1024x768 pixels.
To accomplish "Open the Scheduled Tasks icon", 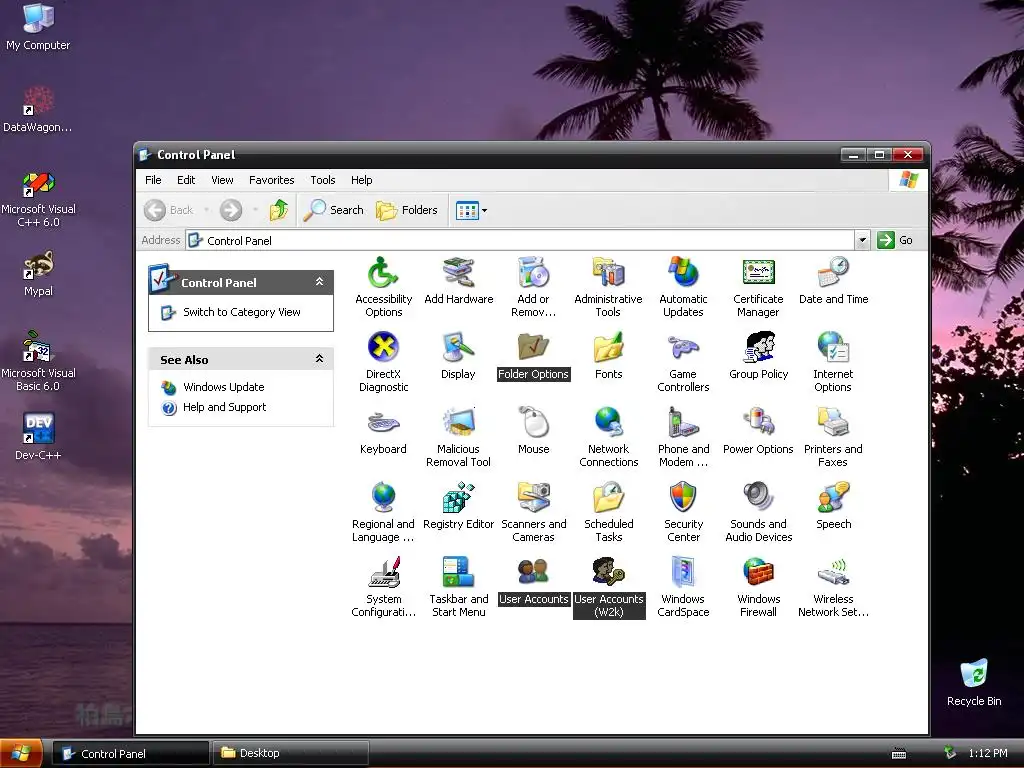I will tap(609, 512).
